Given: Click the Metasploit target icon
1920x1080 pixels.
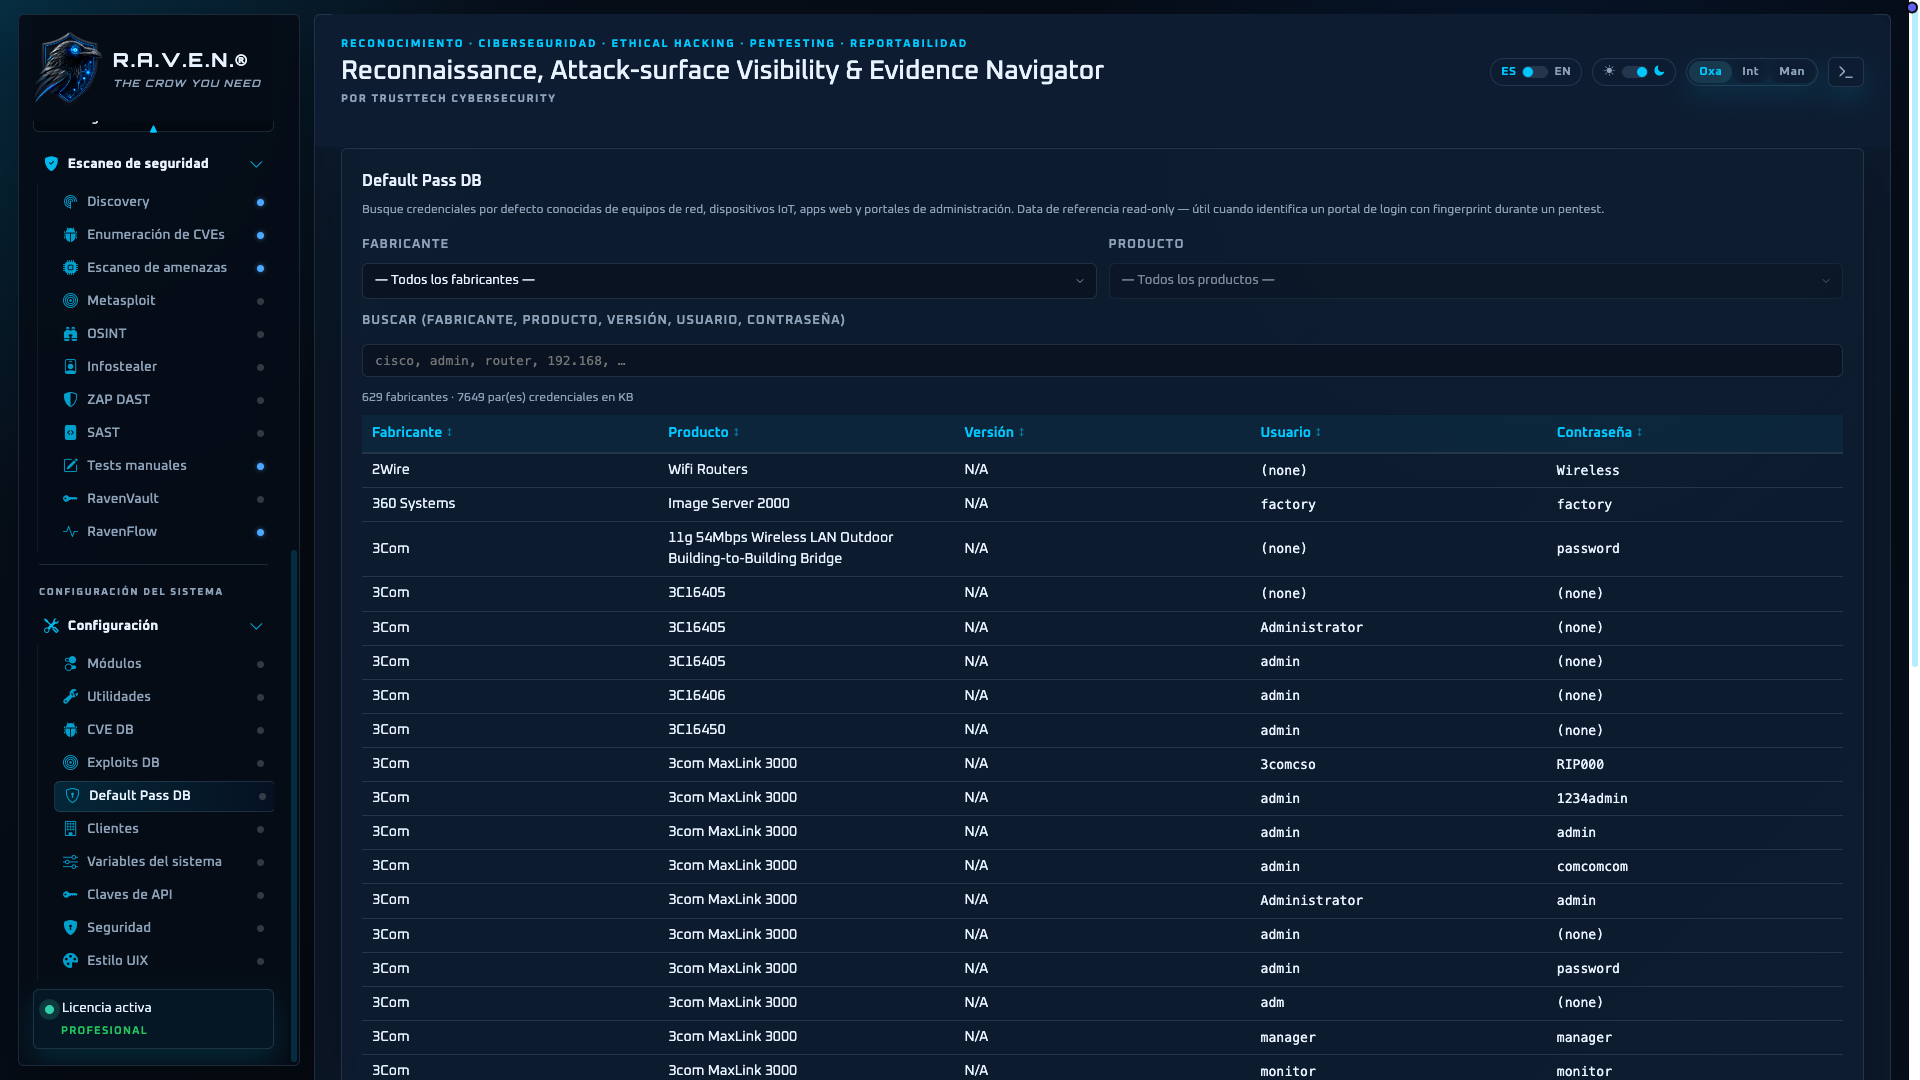Looking at the screenshot, I should [x=70, y=301].
